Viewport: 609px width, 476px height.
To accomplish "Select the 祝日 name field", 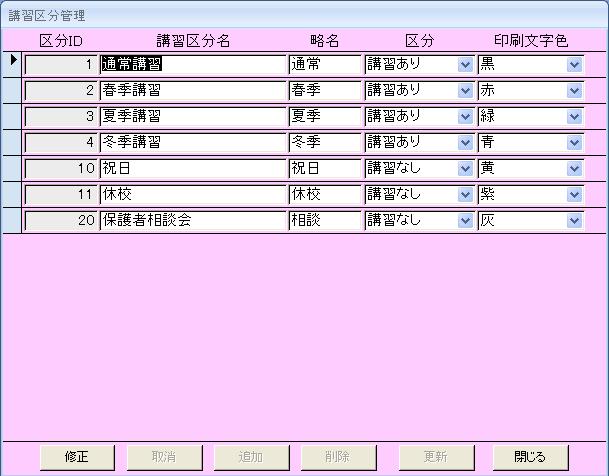I will click(x=193, y=169).
